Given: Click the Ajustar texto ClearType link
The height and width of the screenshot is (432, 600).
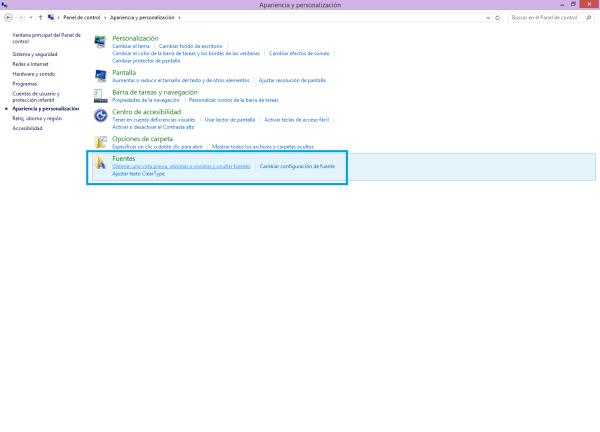Looking at the screenshot, I should click(x=139, y=173).
